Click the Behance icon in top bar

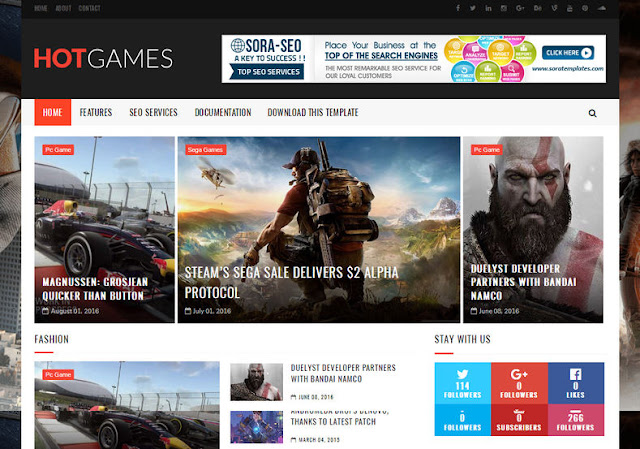pyautogui.click(x=538, y=8)
